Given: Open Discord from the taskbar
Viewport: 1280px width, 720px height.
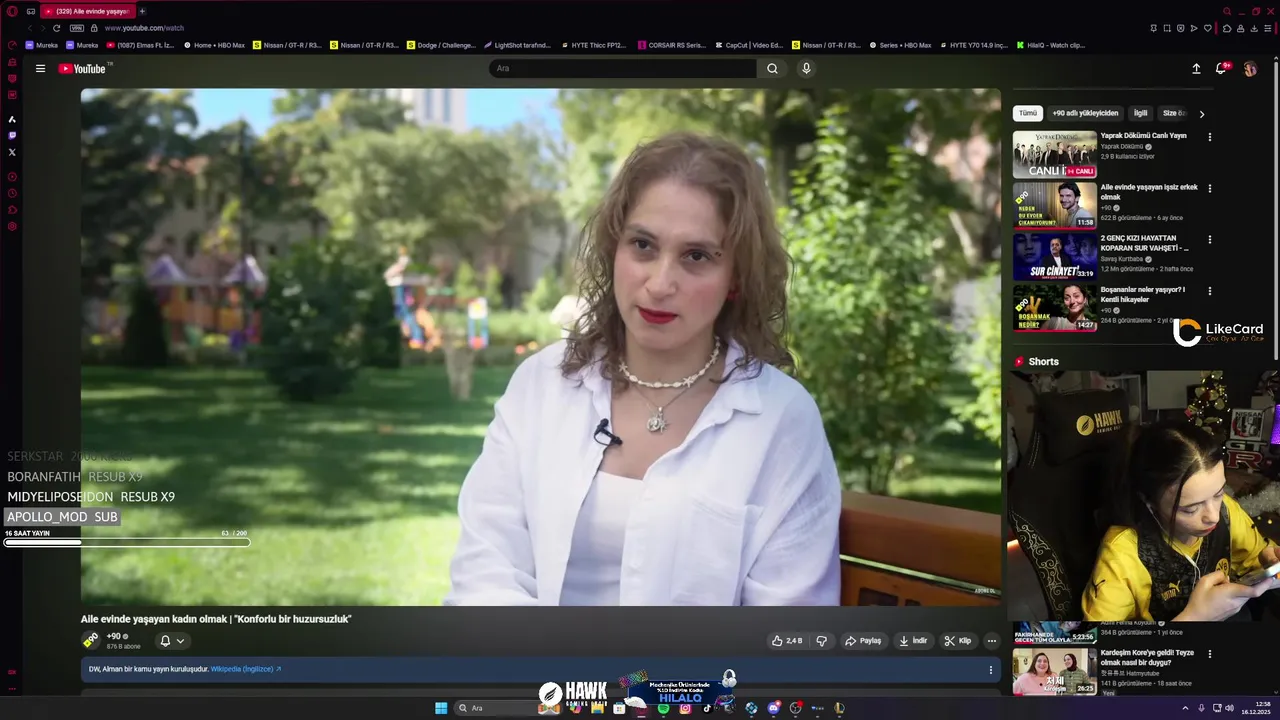Looking at the screenshot, I should pyautogui.click(x=773, y=708).
